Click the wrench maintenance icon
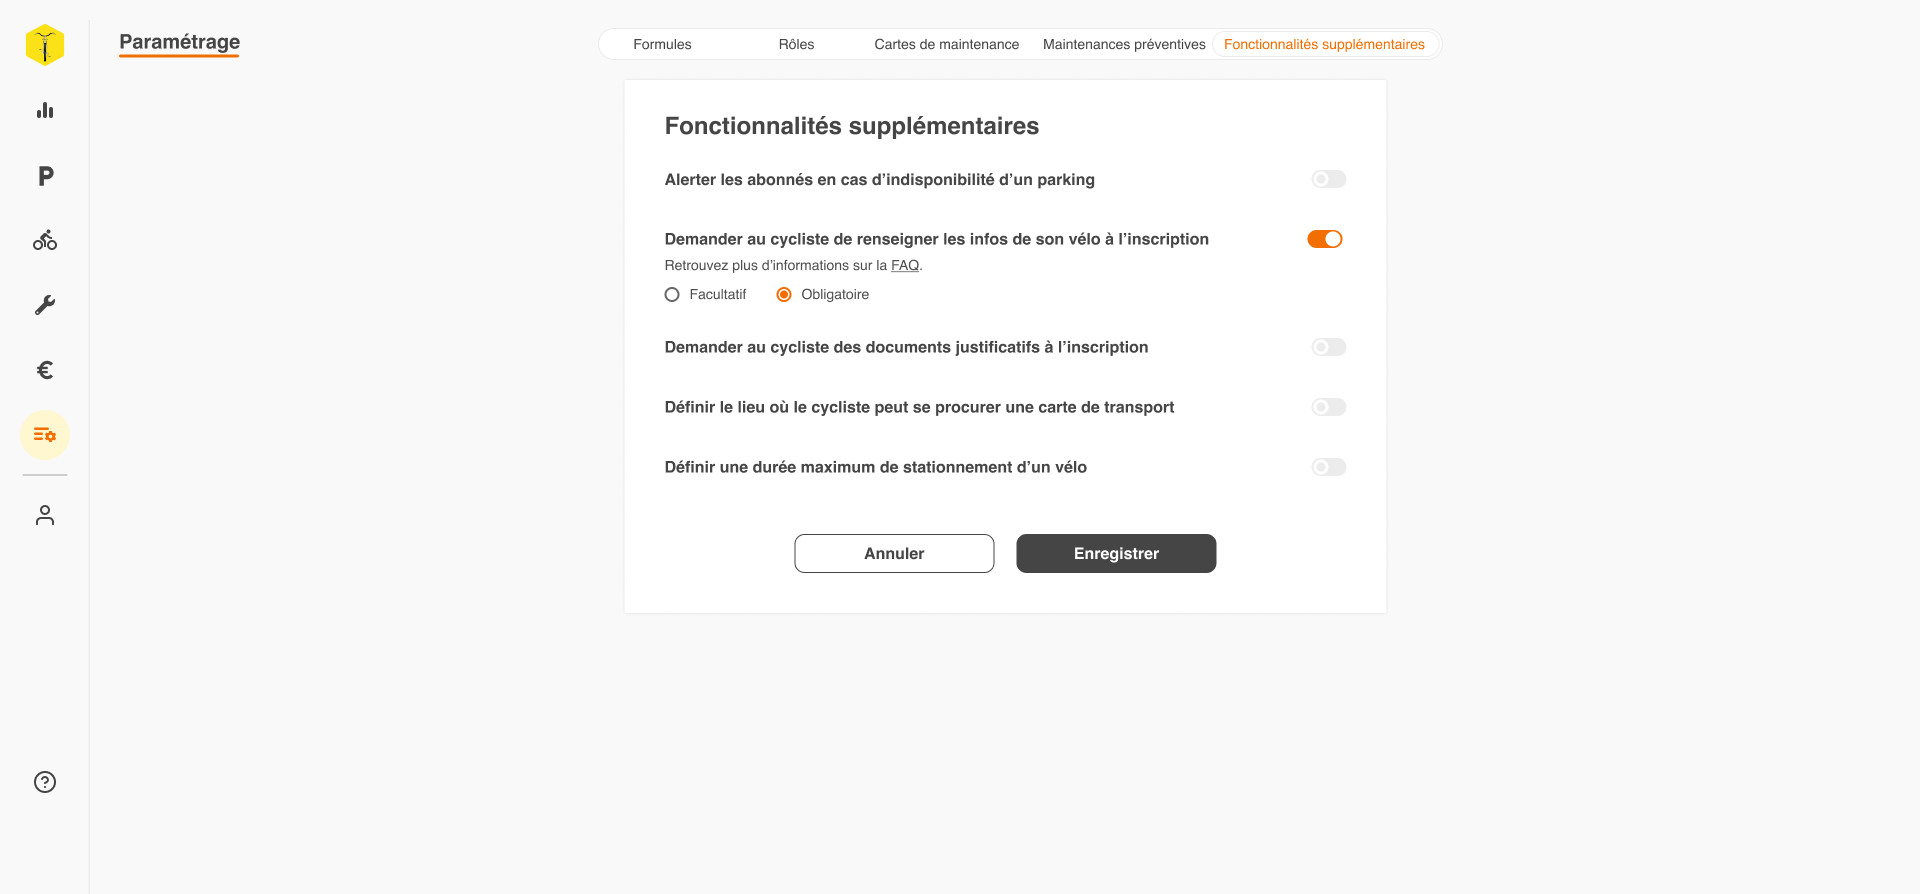Viewport: 1920px width, 894px height. pyautogui.click(x=44, y=305)
